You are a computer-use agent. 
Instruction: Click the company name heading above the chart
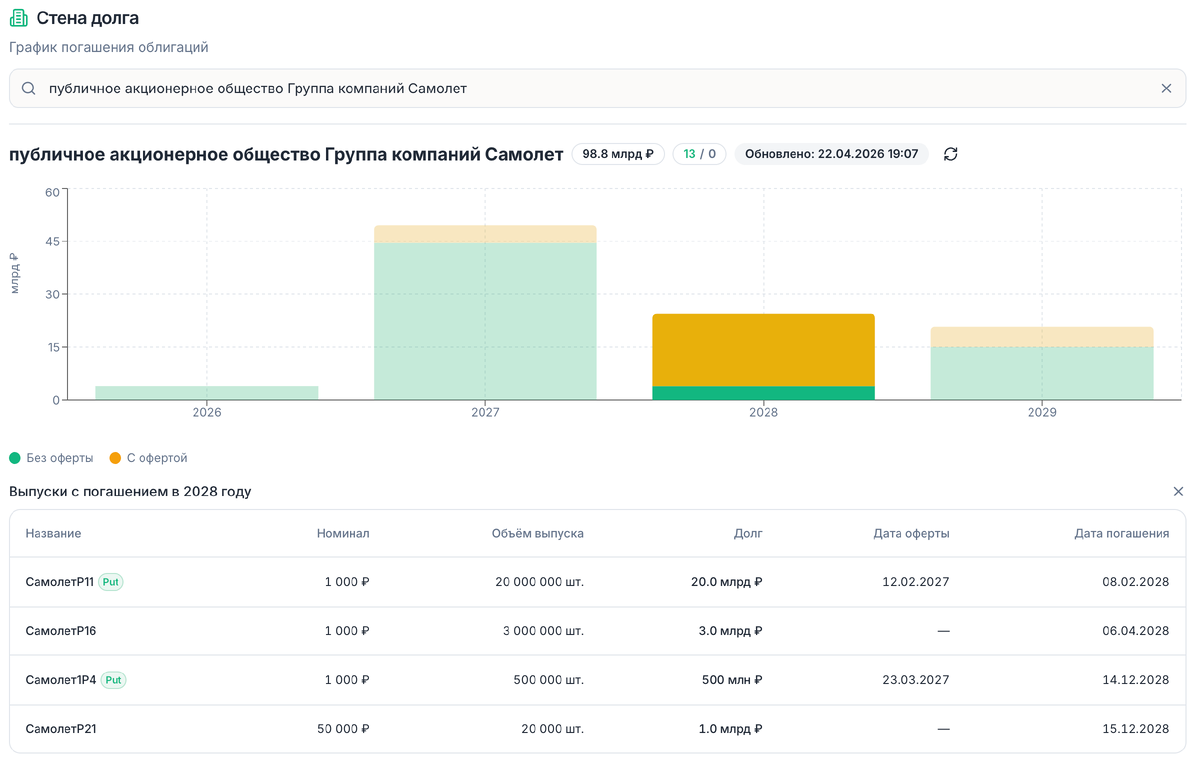pyautogui.click(x=286, y=154)
